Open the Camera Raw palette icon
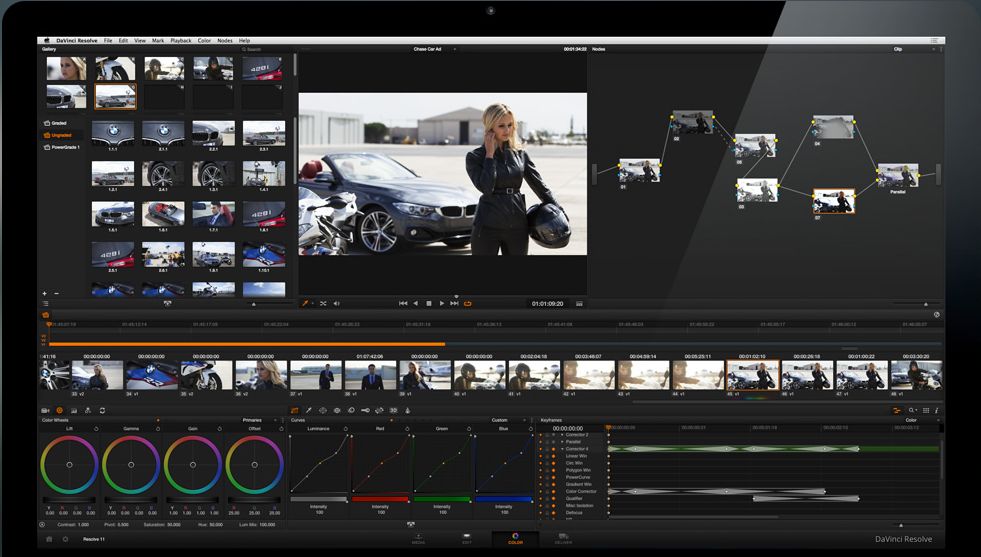This screenshot has width=981, height=557. point(45,410)
